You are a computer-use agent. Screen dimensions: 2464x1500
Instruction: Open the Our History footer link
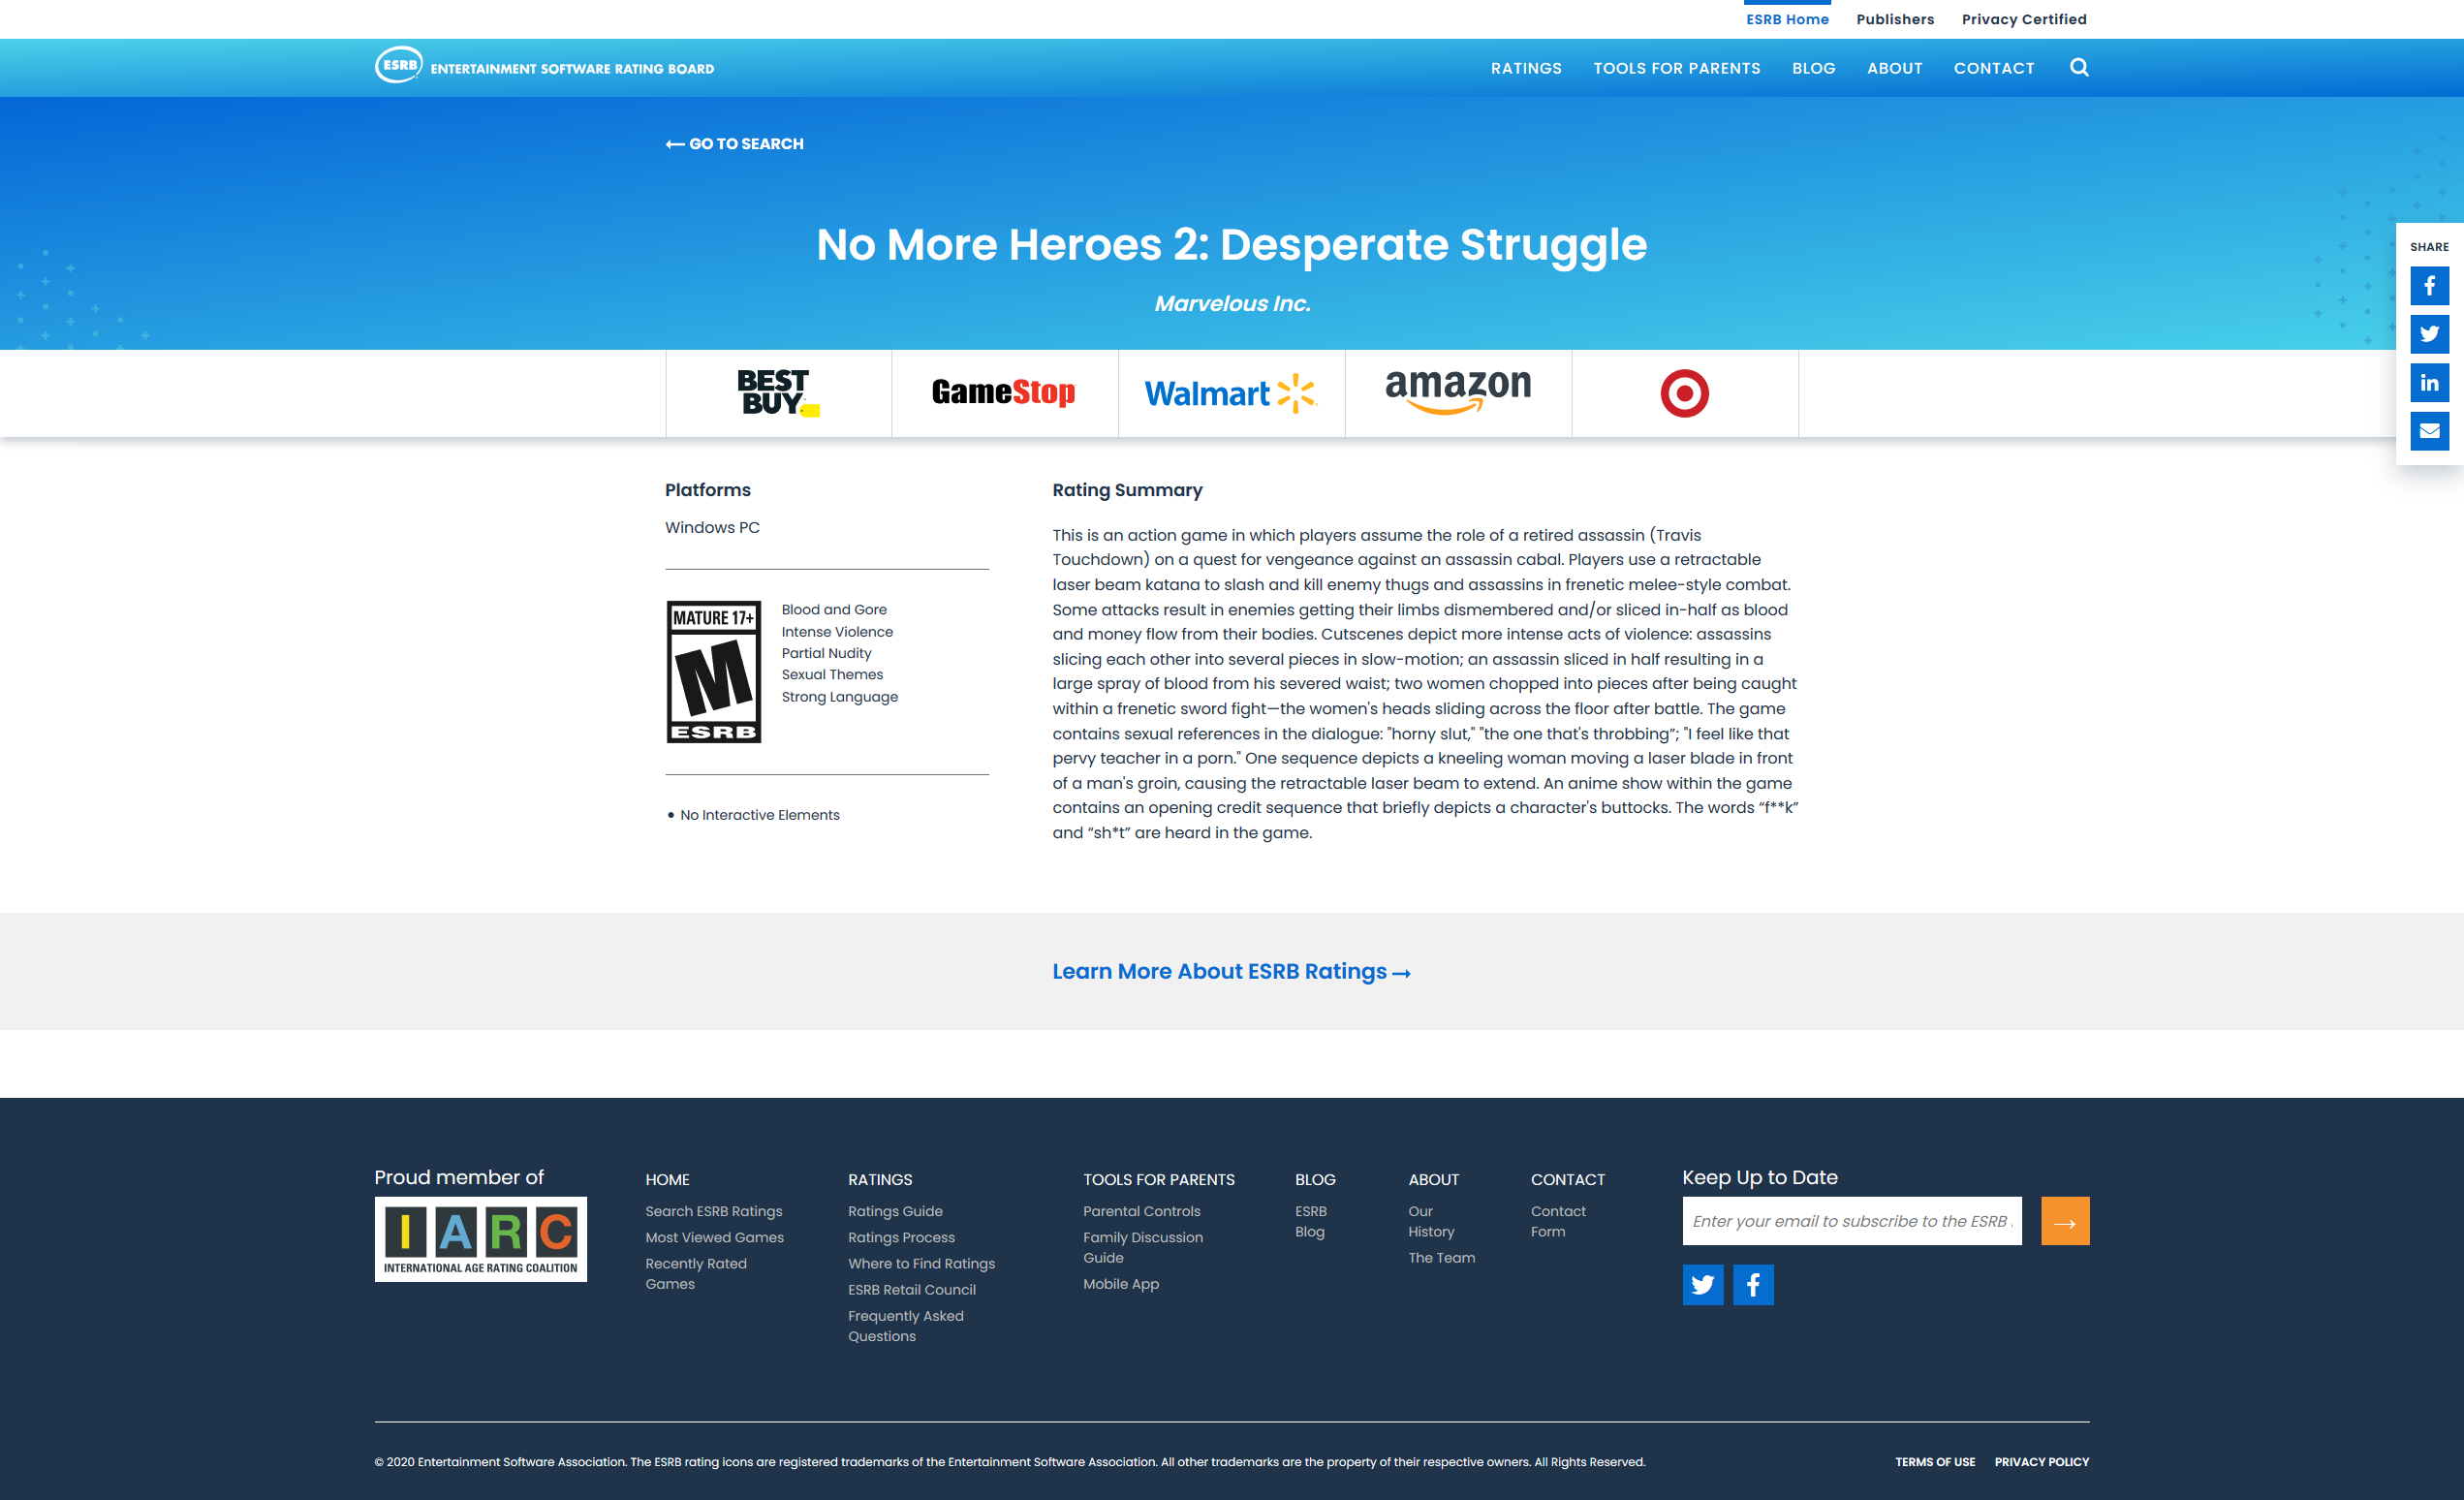pos(1431,1221)
